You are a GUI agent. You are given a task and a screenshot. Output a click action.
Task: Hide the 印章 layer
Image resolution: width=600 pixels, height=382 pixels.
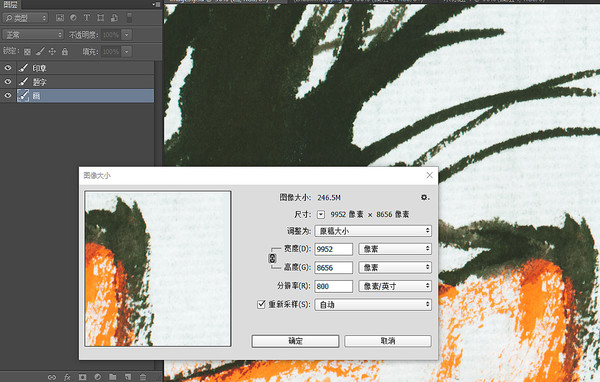pos(8,68)
